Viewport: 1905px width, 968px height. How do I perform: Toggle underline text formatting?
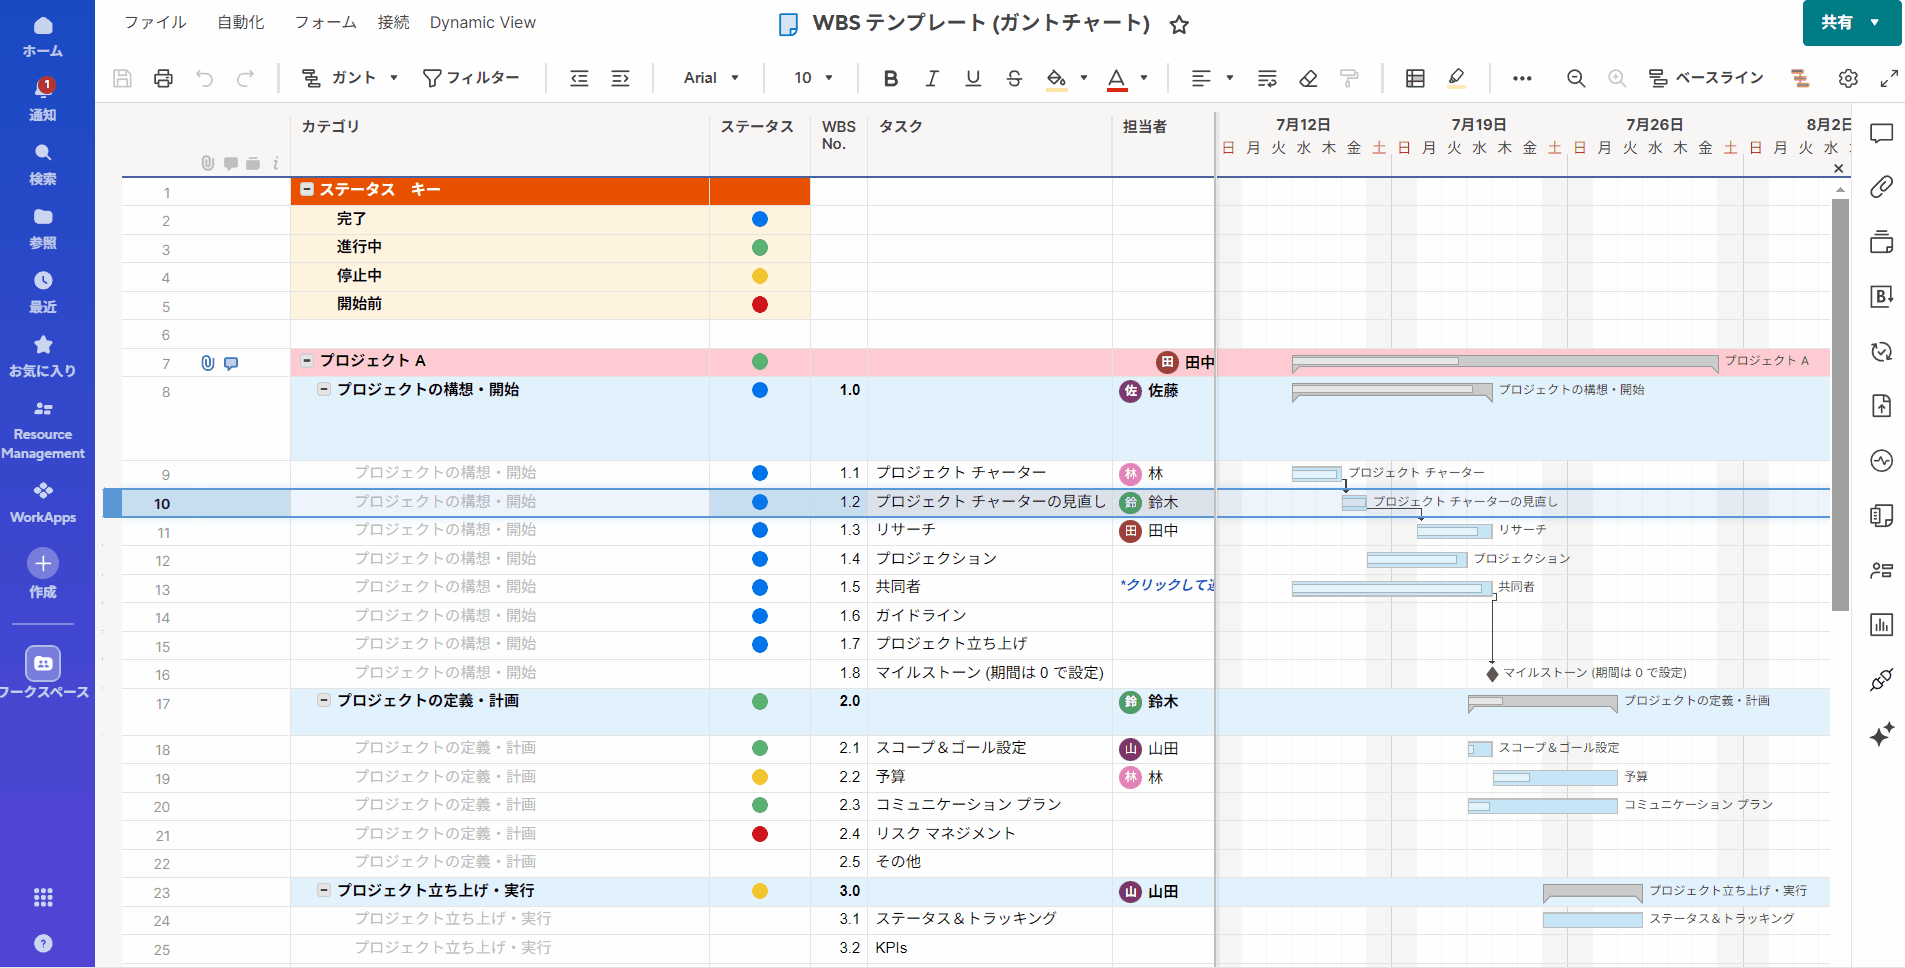pos(973,78)
